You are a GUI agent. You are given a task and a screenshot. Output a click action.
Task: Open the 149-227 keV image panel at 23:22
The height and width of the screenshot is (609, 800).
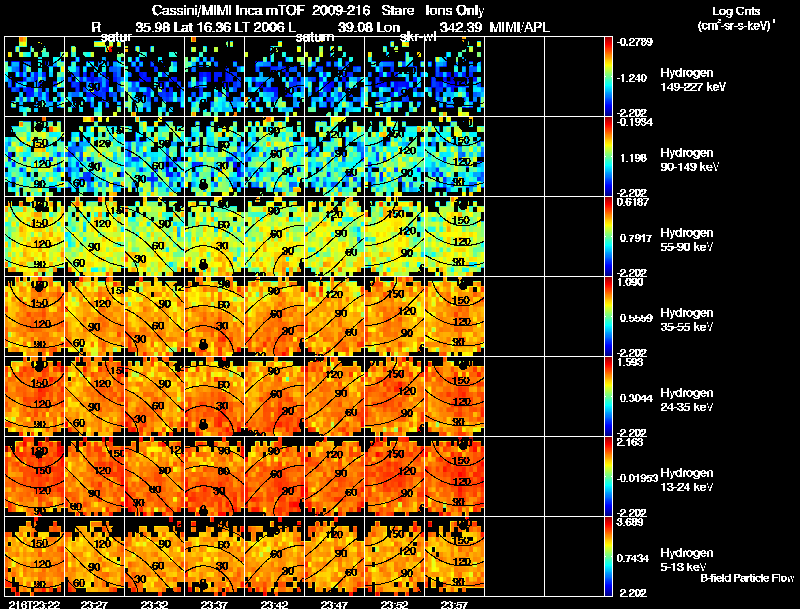tap(35, 77)
